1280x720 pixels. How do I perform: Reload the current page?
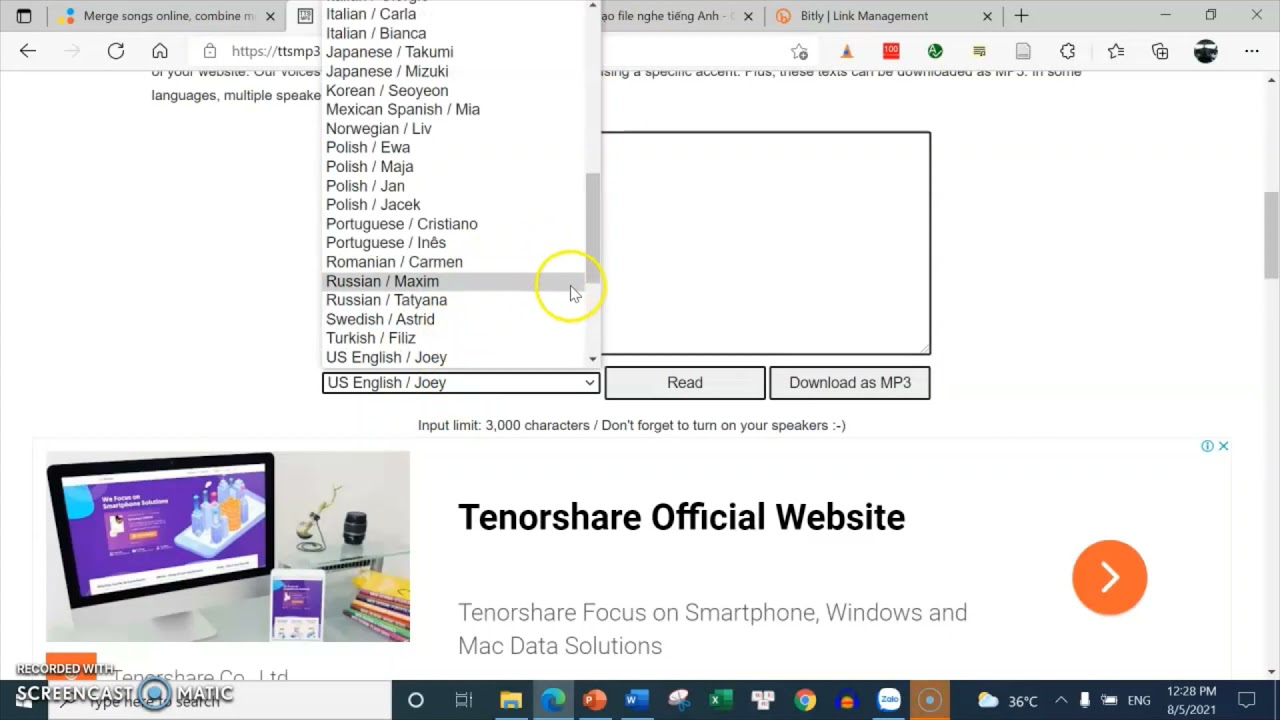[116, 51]
